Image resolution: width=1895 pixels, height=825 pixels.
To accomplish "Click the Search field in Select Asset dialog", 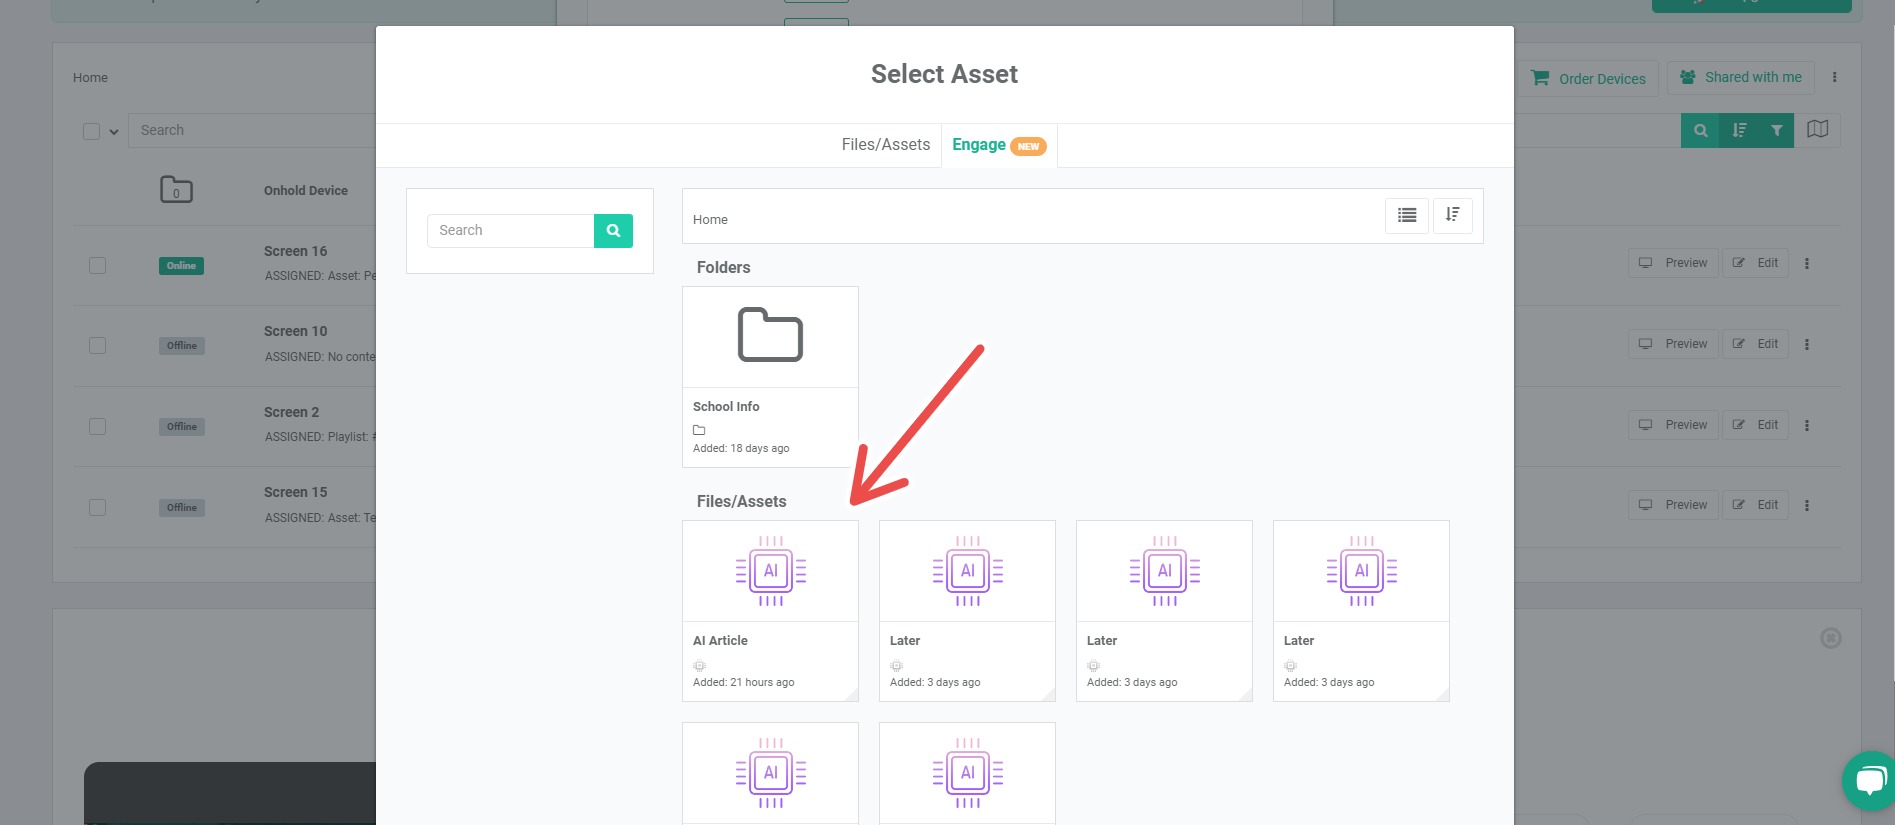I will [511, 231].
